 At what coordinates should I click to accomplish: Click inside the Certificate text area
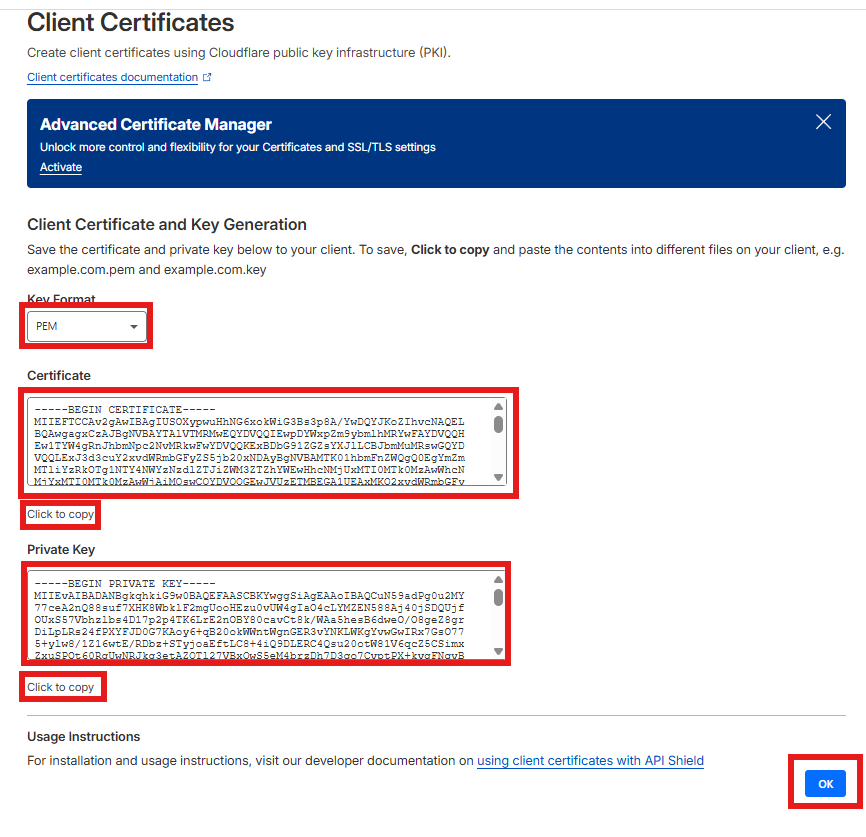point(260,440)
